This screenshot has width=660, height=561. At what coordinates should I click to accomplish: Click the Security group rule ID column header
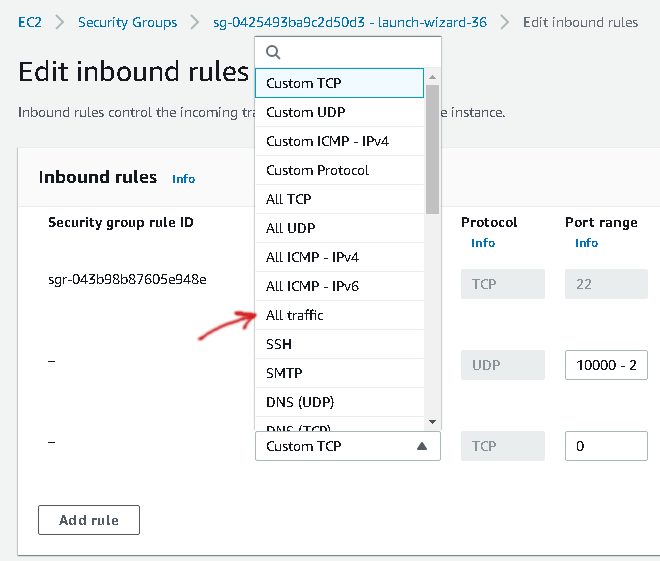point(121,222)
